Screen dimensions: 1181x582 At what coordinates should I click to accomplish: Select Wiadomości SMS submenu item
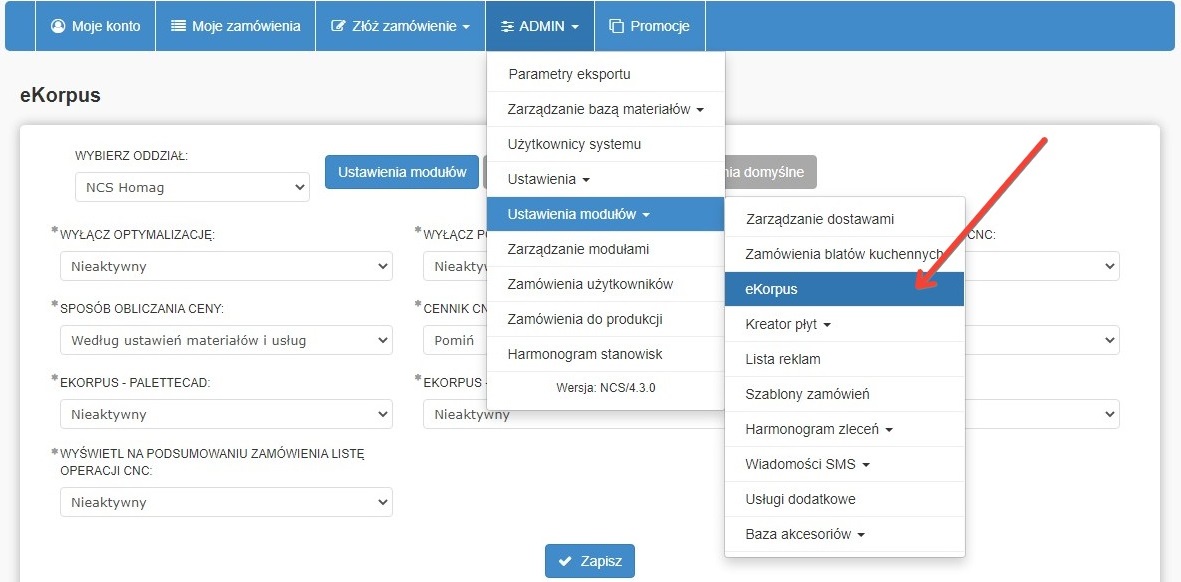click(x=807, y=464)
